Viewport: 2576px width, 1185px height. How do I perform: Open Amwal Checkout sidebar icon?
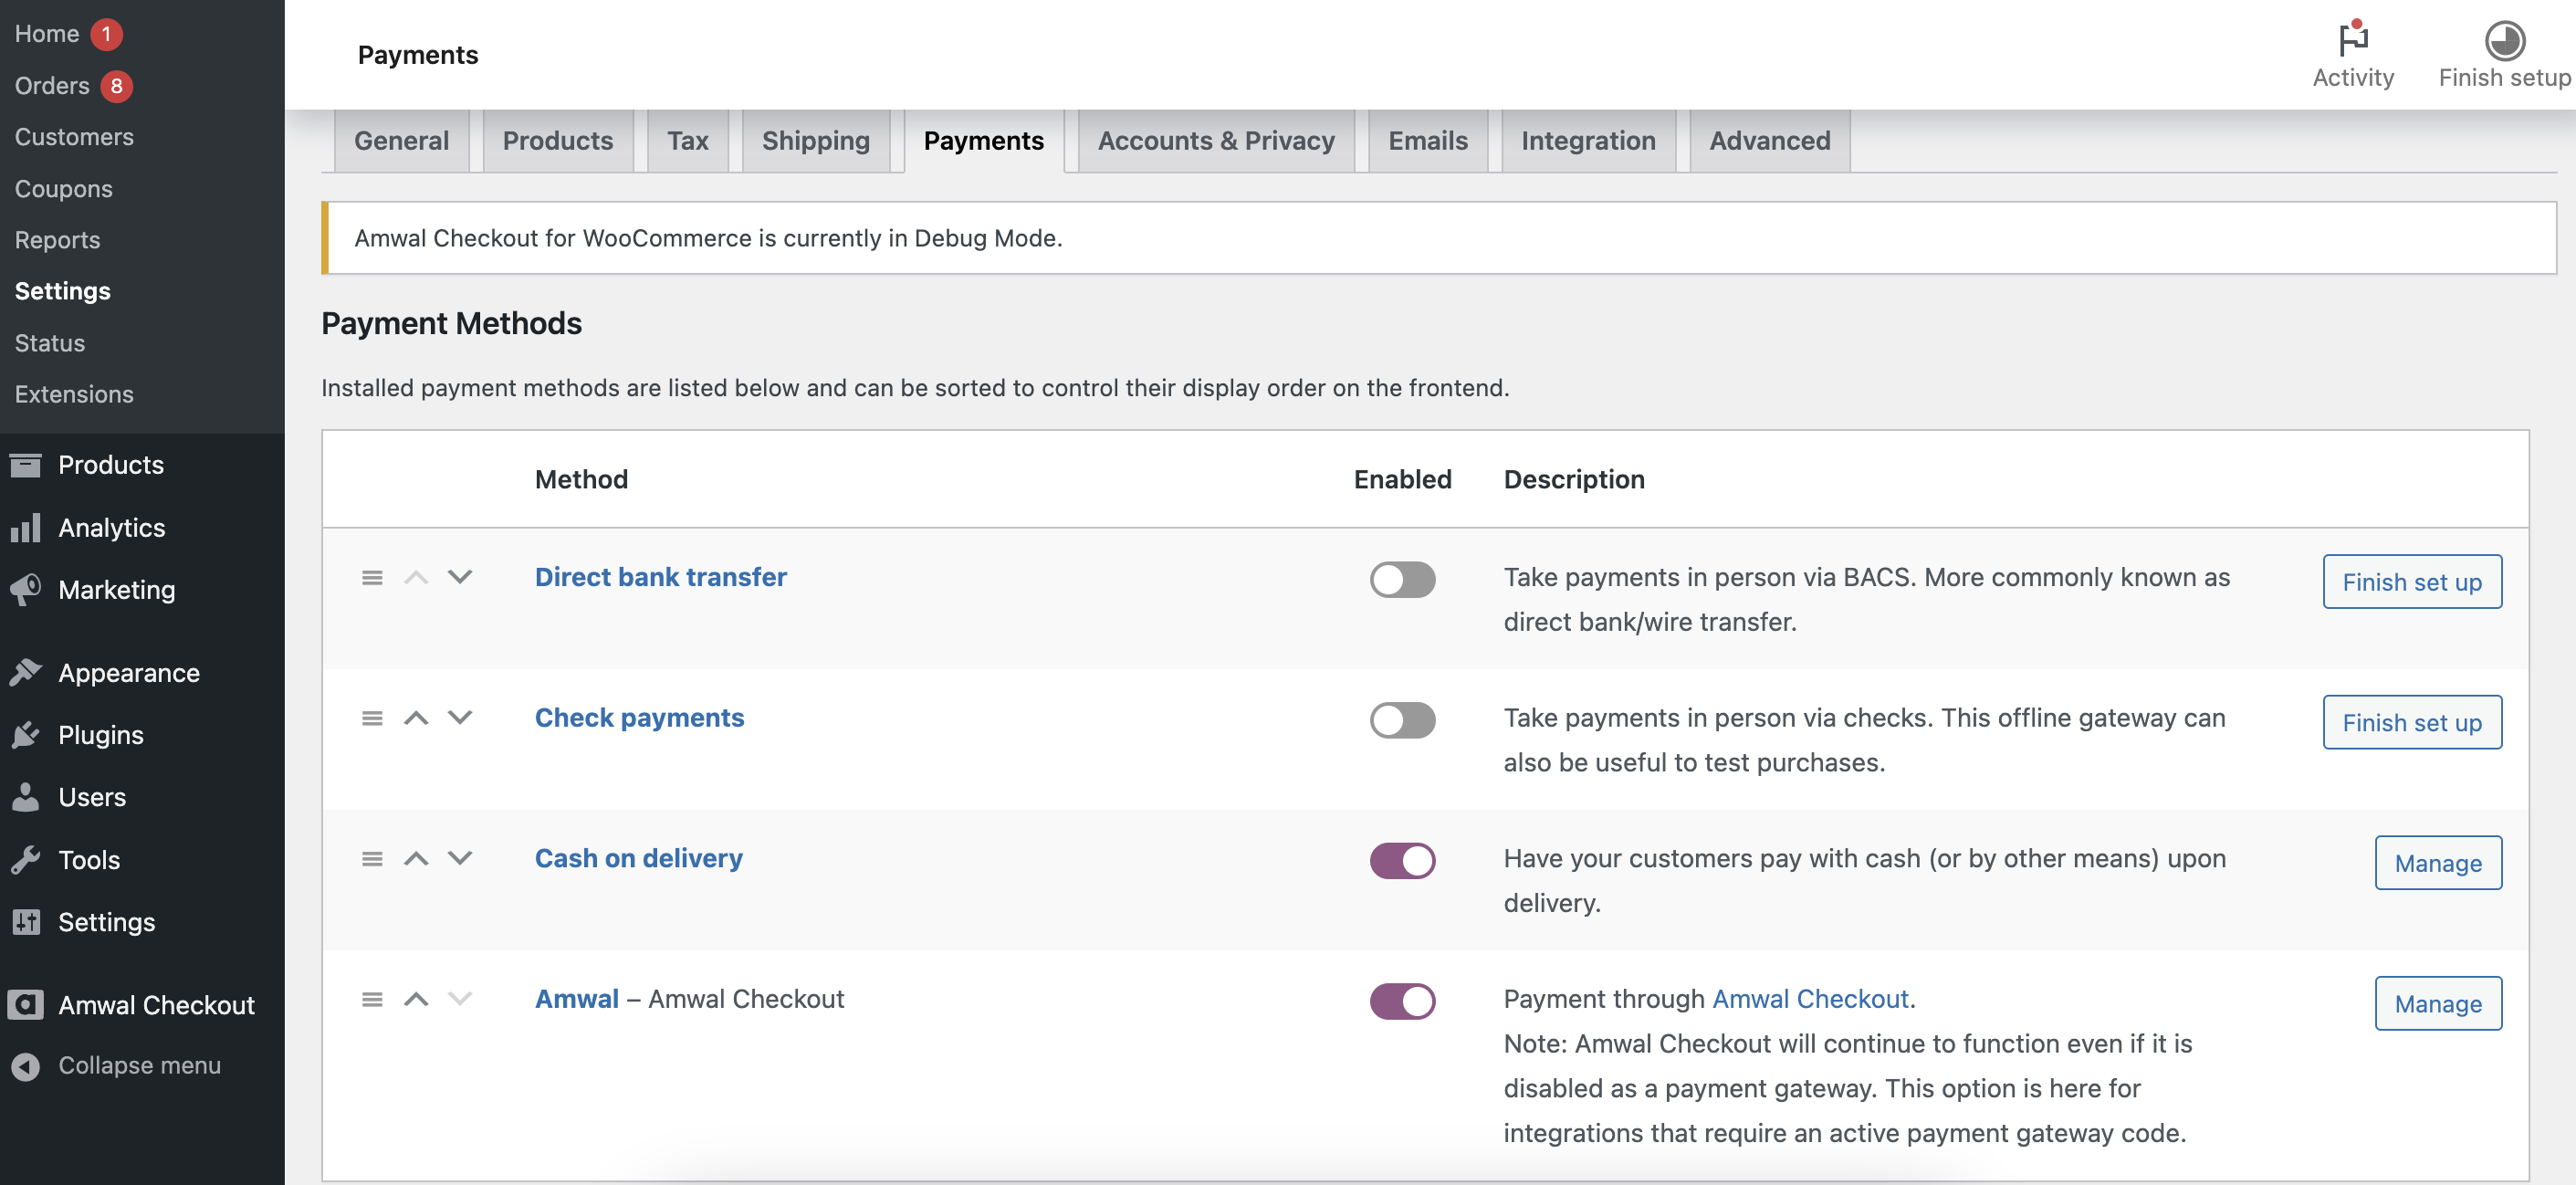pos(26,1004)
